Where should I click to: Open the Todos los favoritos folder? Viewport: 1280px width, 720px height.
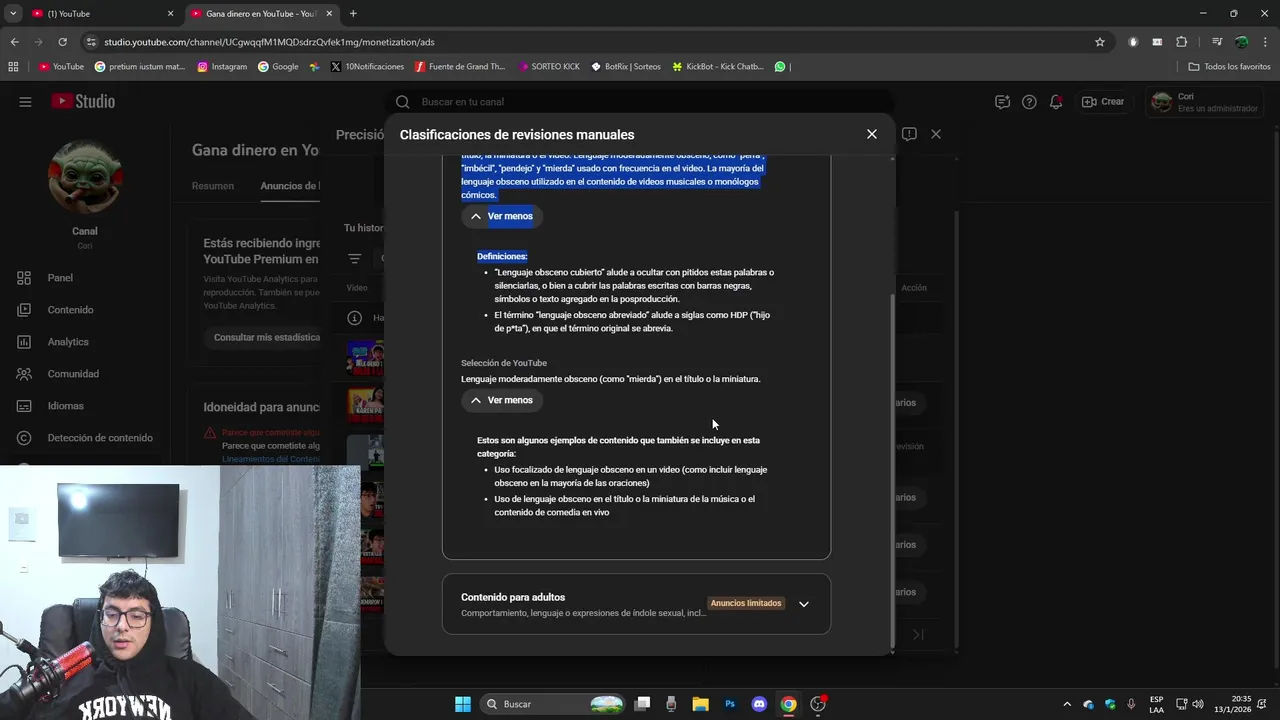[x=1229, y=67]
